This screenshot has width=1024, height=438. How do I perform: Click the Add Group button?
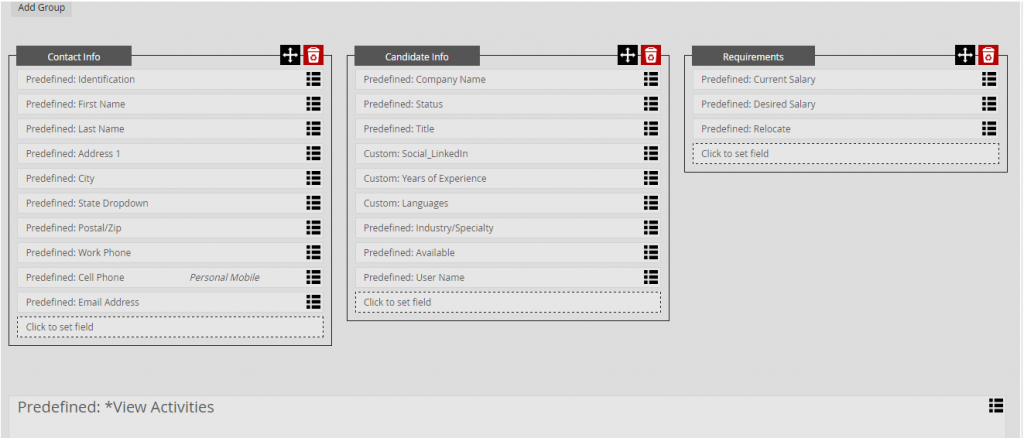[x=41, y=8]
